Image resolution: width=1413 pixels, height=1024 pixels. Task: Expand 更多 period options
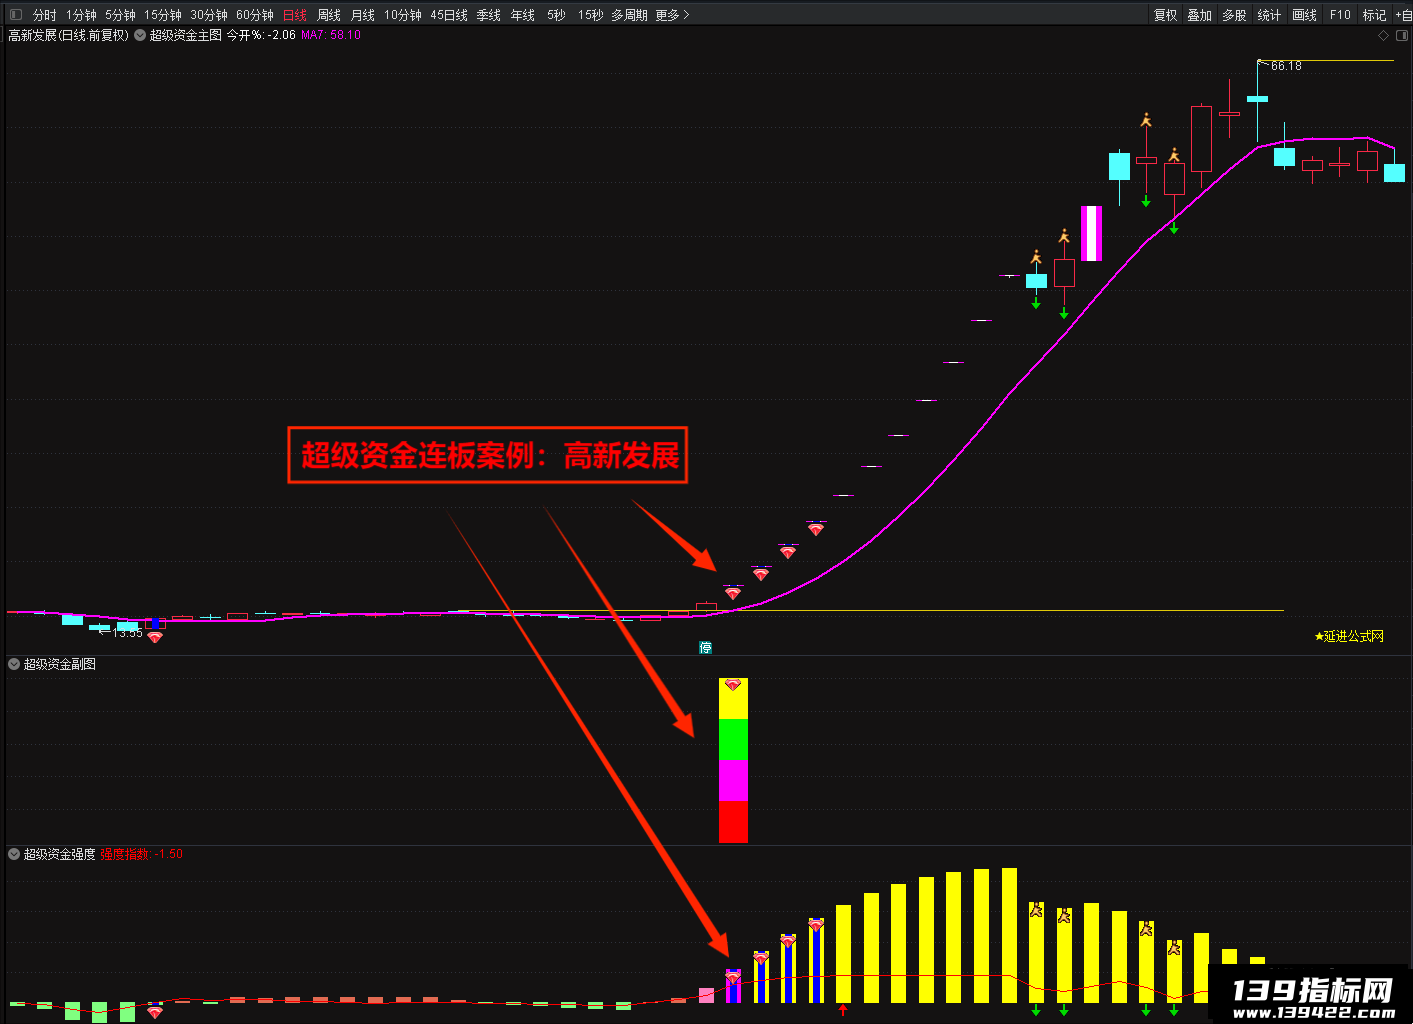click(672, 15)
